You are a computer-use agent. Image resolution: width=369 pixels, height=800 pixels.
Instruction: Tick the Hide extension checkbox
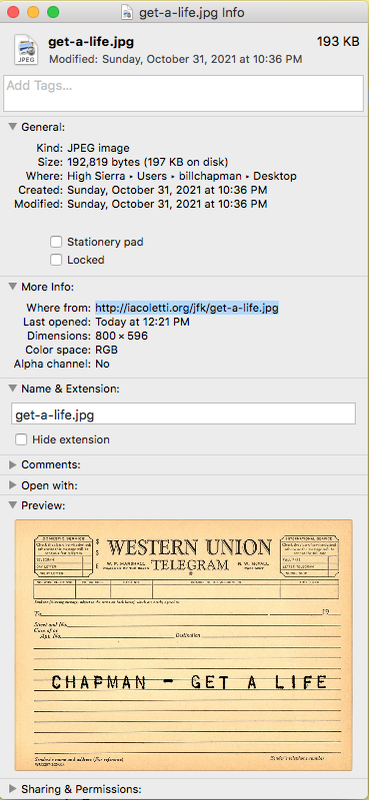tap(21, 439)
